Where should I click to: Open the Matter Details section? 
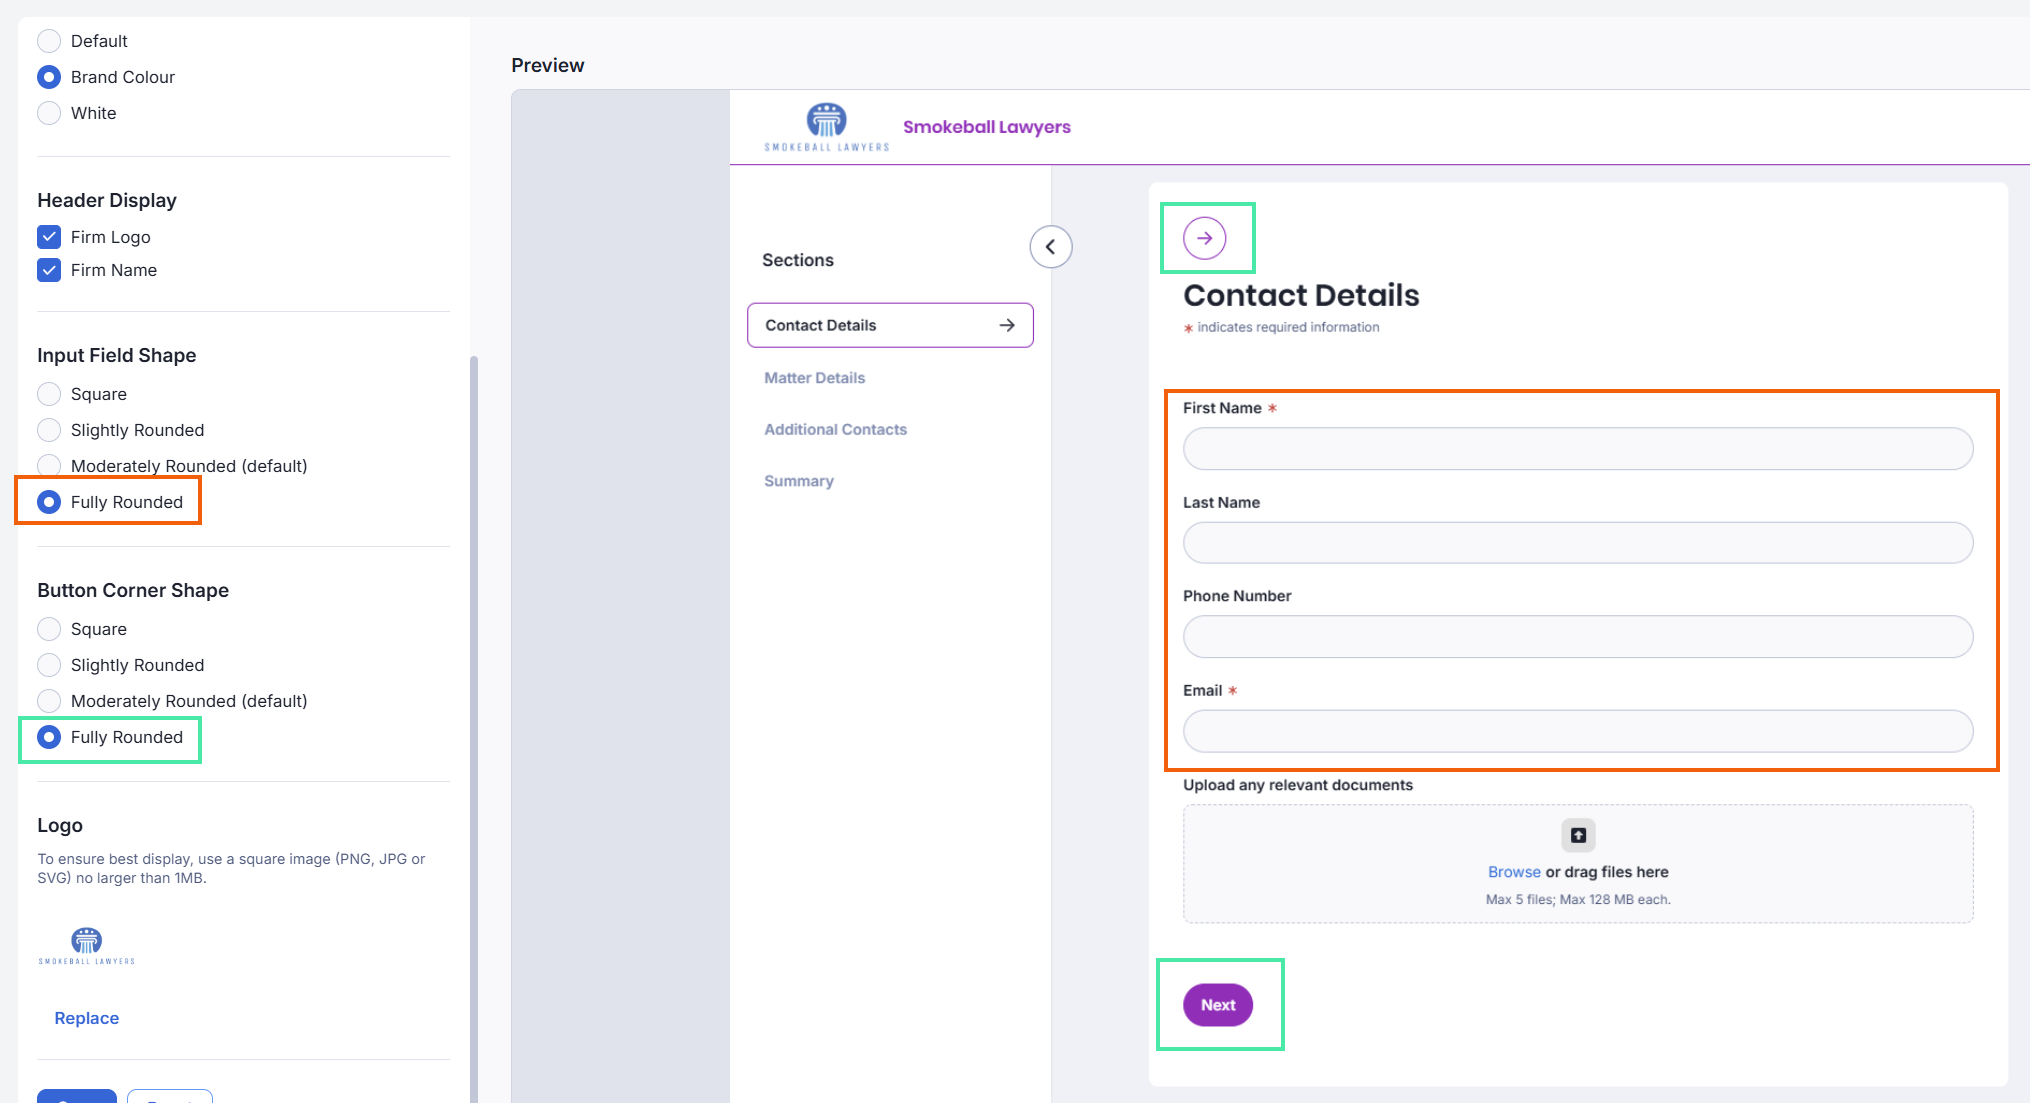click(x=814, y=378)
